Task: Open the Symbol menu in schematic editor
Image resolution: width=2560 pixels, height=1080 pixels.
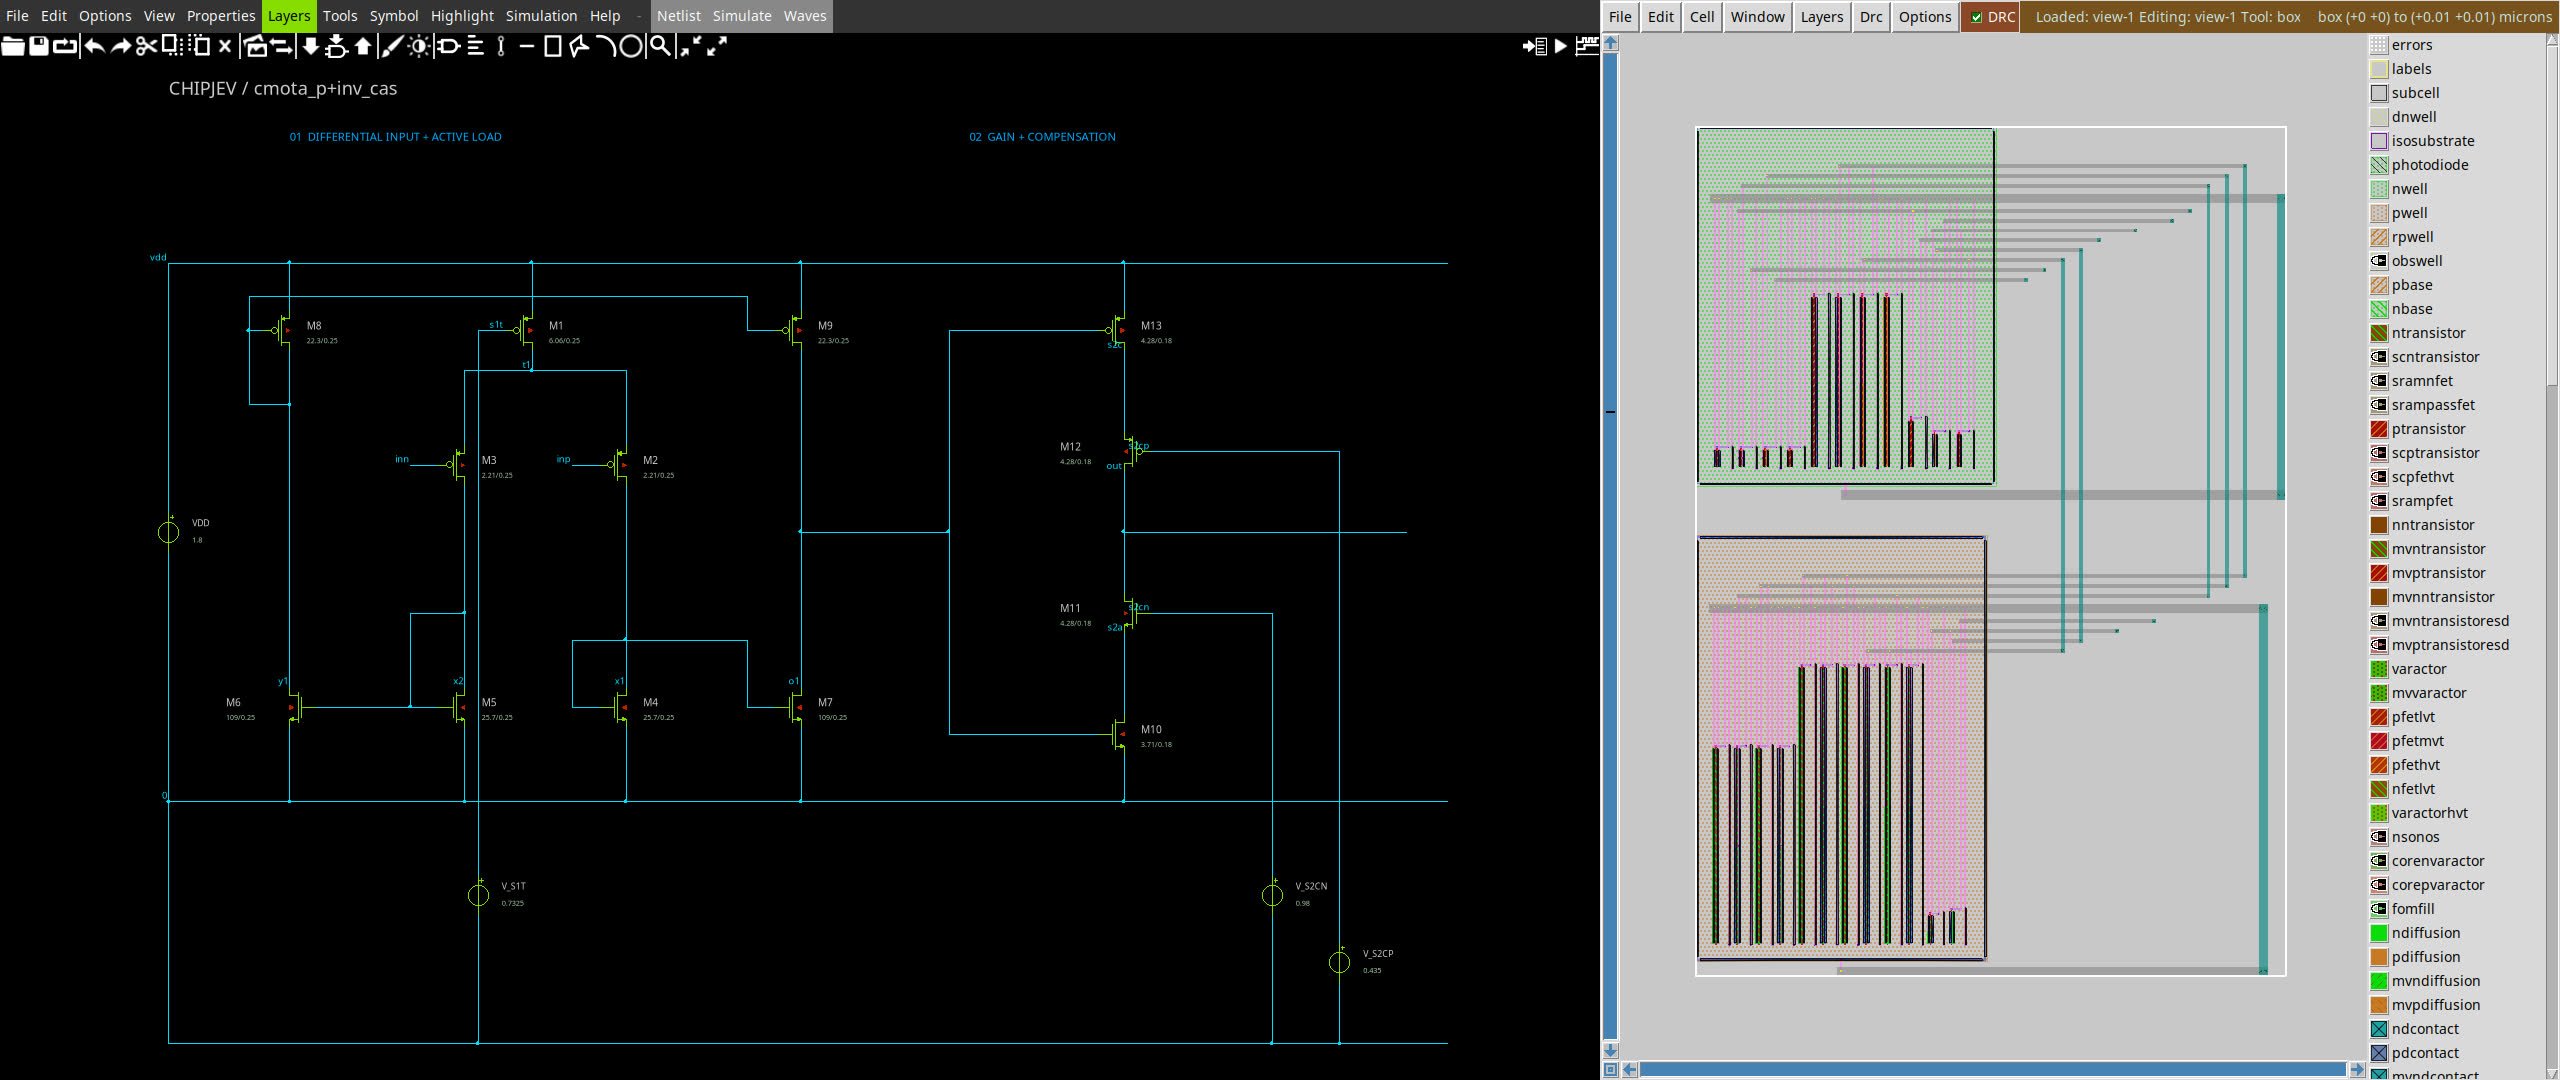Action: point(394,16)
